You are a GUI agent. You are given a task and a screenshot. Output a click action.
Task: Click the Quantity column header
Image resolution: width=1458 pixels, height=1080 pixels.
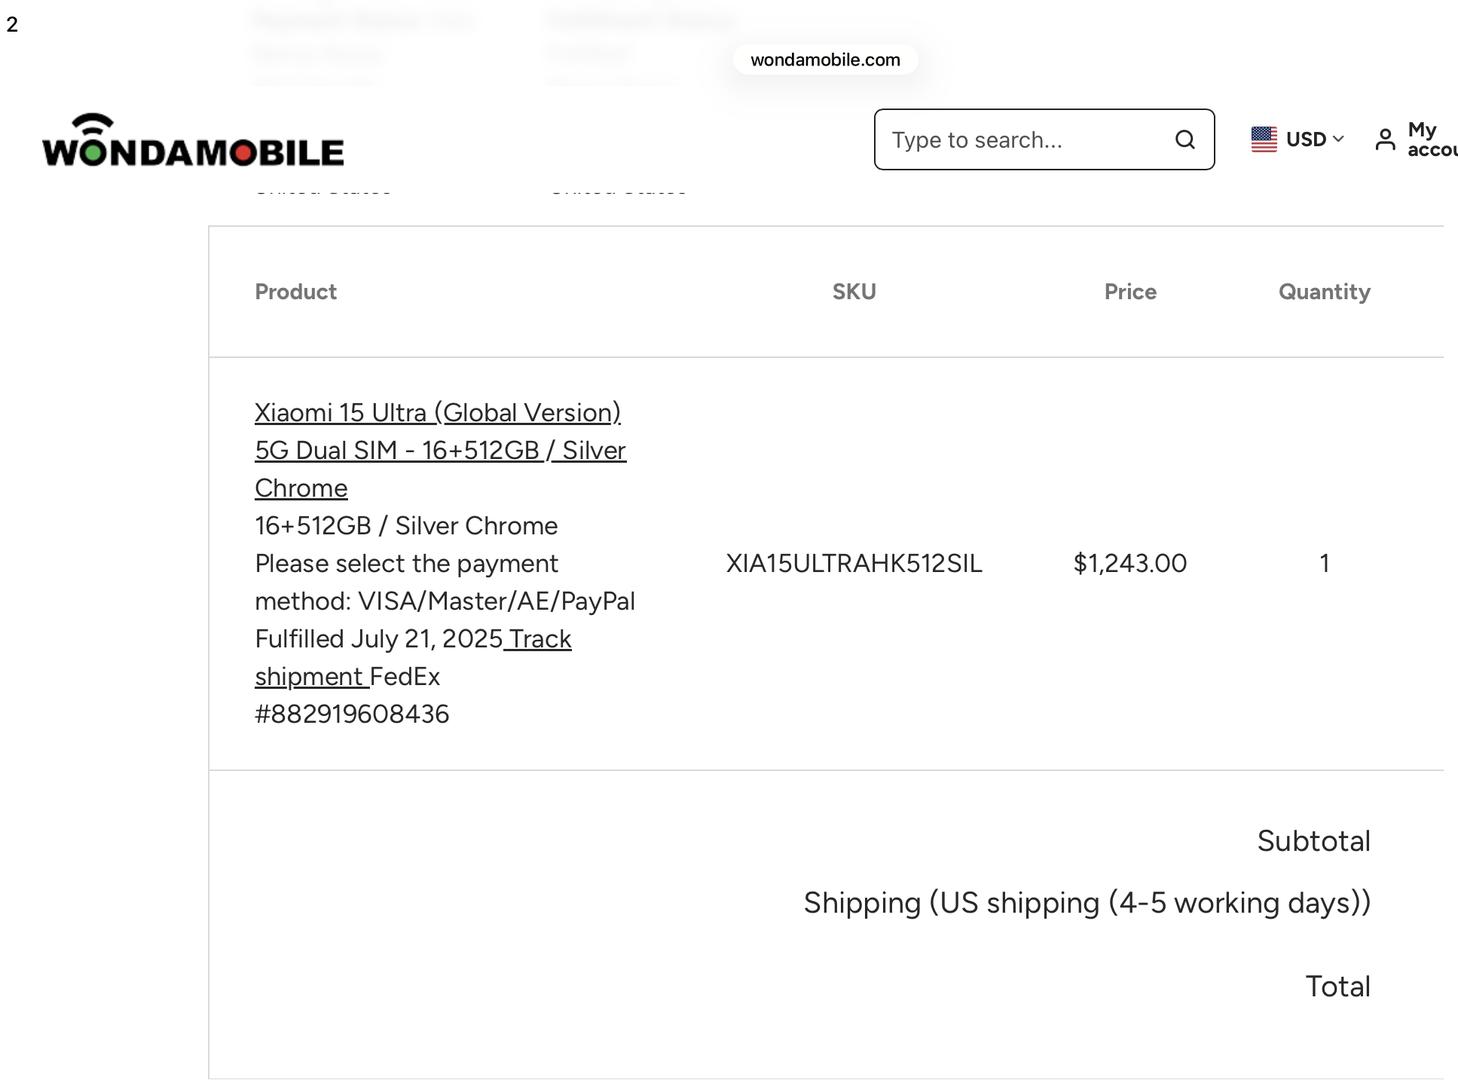click(x=1324, y=292)
